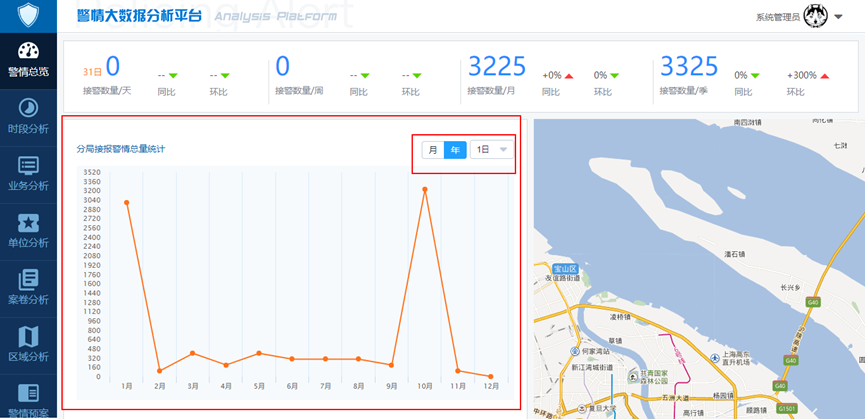Open 单位分析 star ticket icon
865x419 pixels.
(x=28, y=222)
